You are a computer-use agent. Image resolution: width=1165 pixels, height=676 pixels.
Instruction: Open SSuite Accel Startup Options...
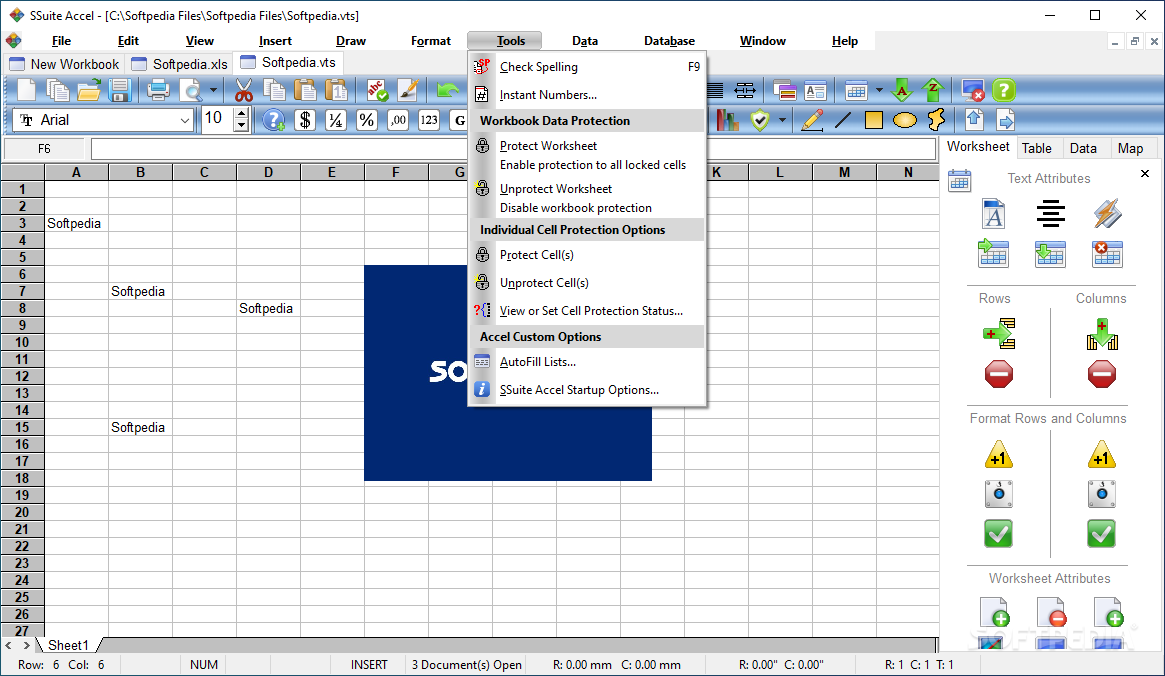[x=587, y=390]
